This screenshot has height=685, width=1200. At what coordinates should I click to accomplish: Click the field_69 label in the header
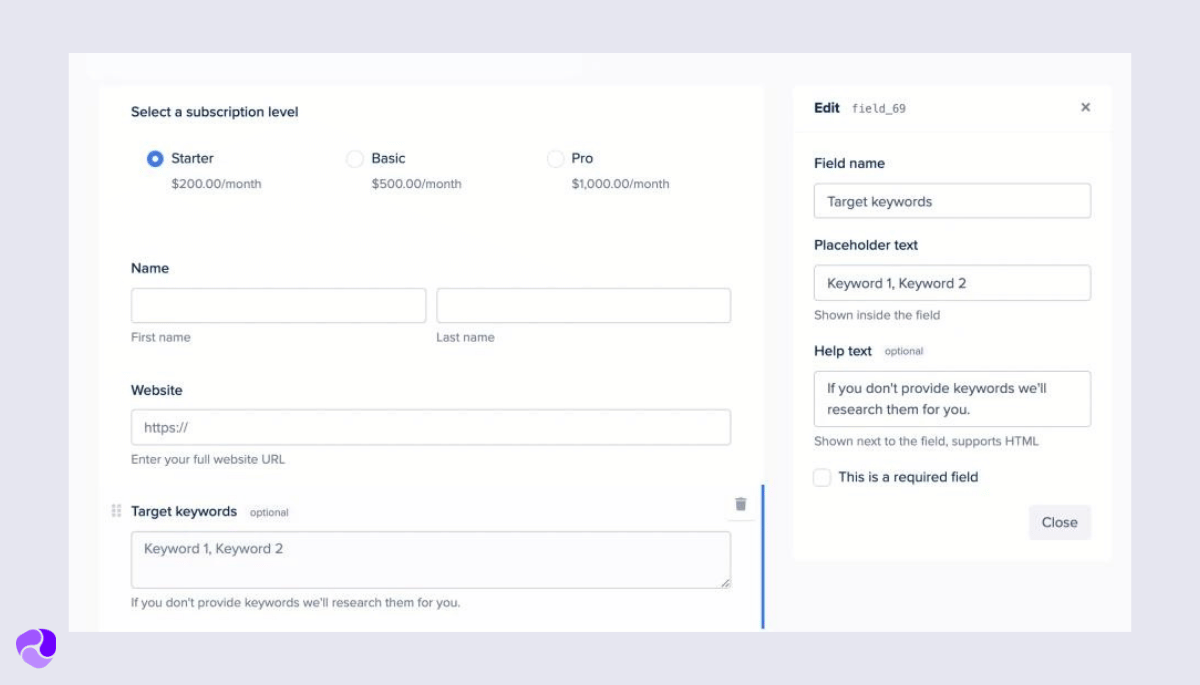(x=881, y=108)
